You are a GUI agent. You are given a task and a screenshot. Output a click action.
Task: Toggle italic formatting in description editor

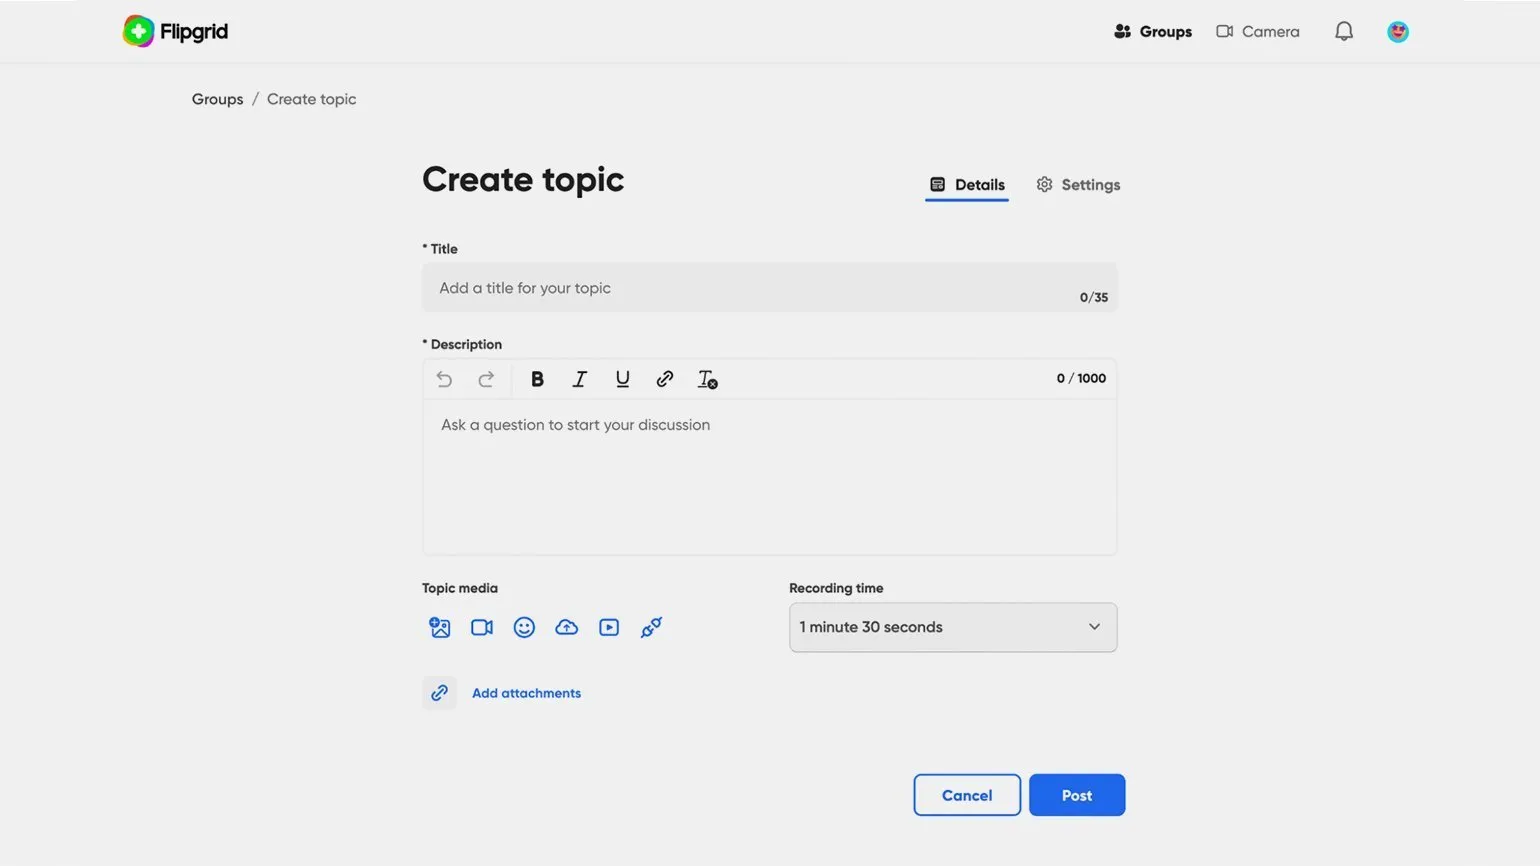[x=579, y=379]
